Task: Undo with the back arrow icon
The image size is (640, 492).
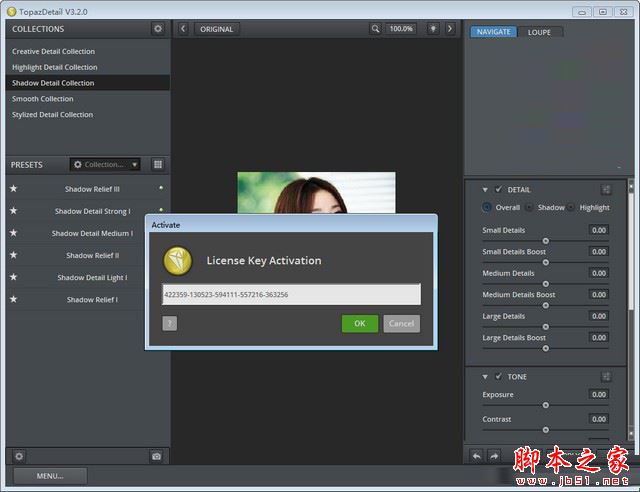Action: coord(476,456)
